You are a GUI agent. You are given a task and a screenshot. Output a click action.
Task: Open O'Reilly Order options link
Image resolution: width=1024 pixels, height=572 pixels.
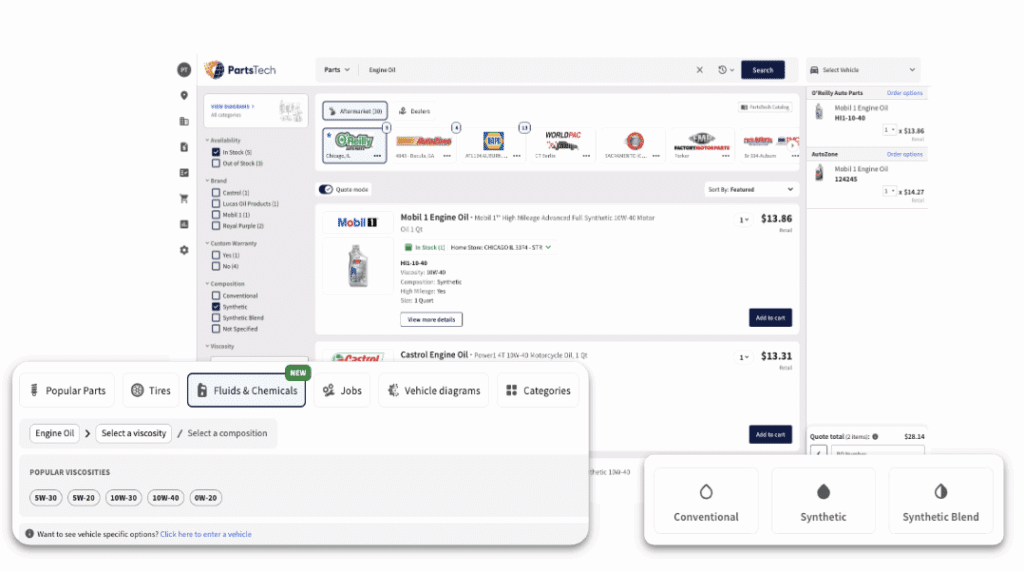coord(904,93)
